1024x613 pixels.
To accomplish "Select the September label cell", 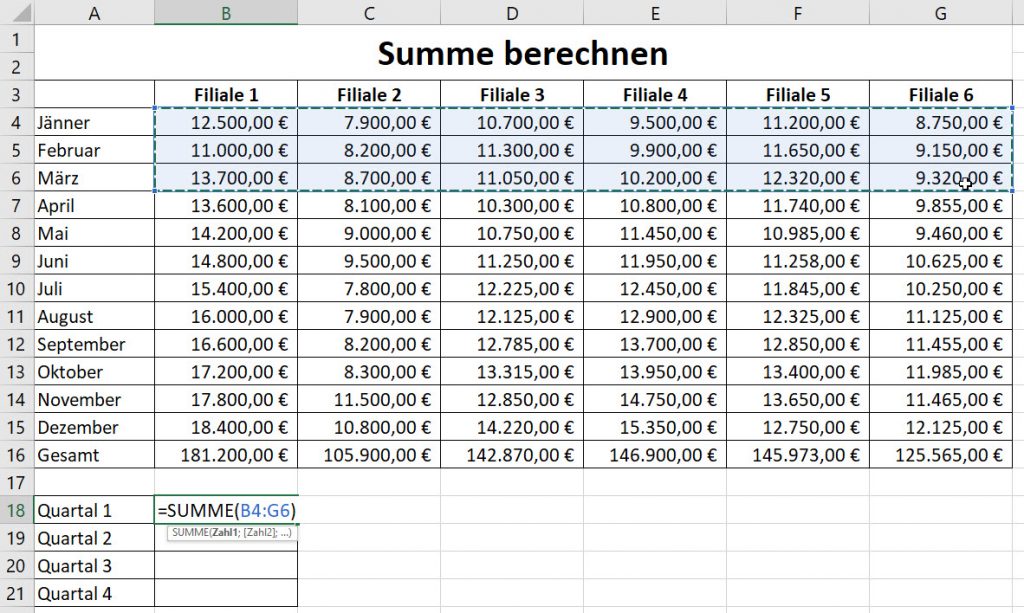I will click(x=94, y=344).
